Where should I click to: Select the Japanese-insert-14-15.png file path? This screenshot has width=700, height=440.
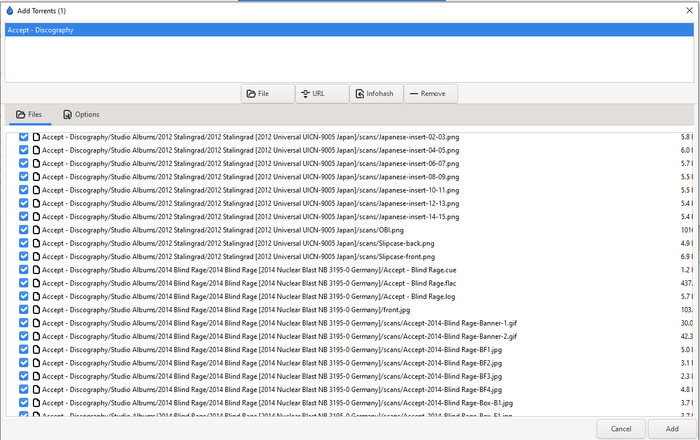[250, 217]
